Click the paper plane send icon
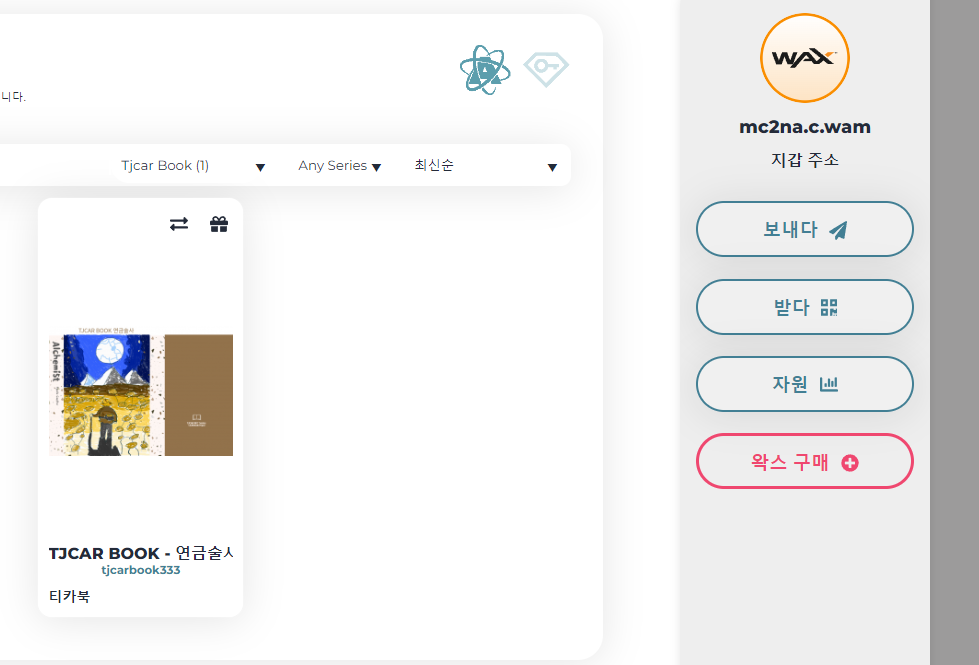The width and height of the screenshot is (979, 665). point(839,230)
